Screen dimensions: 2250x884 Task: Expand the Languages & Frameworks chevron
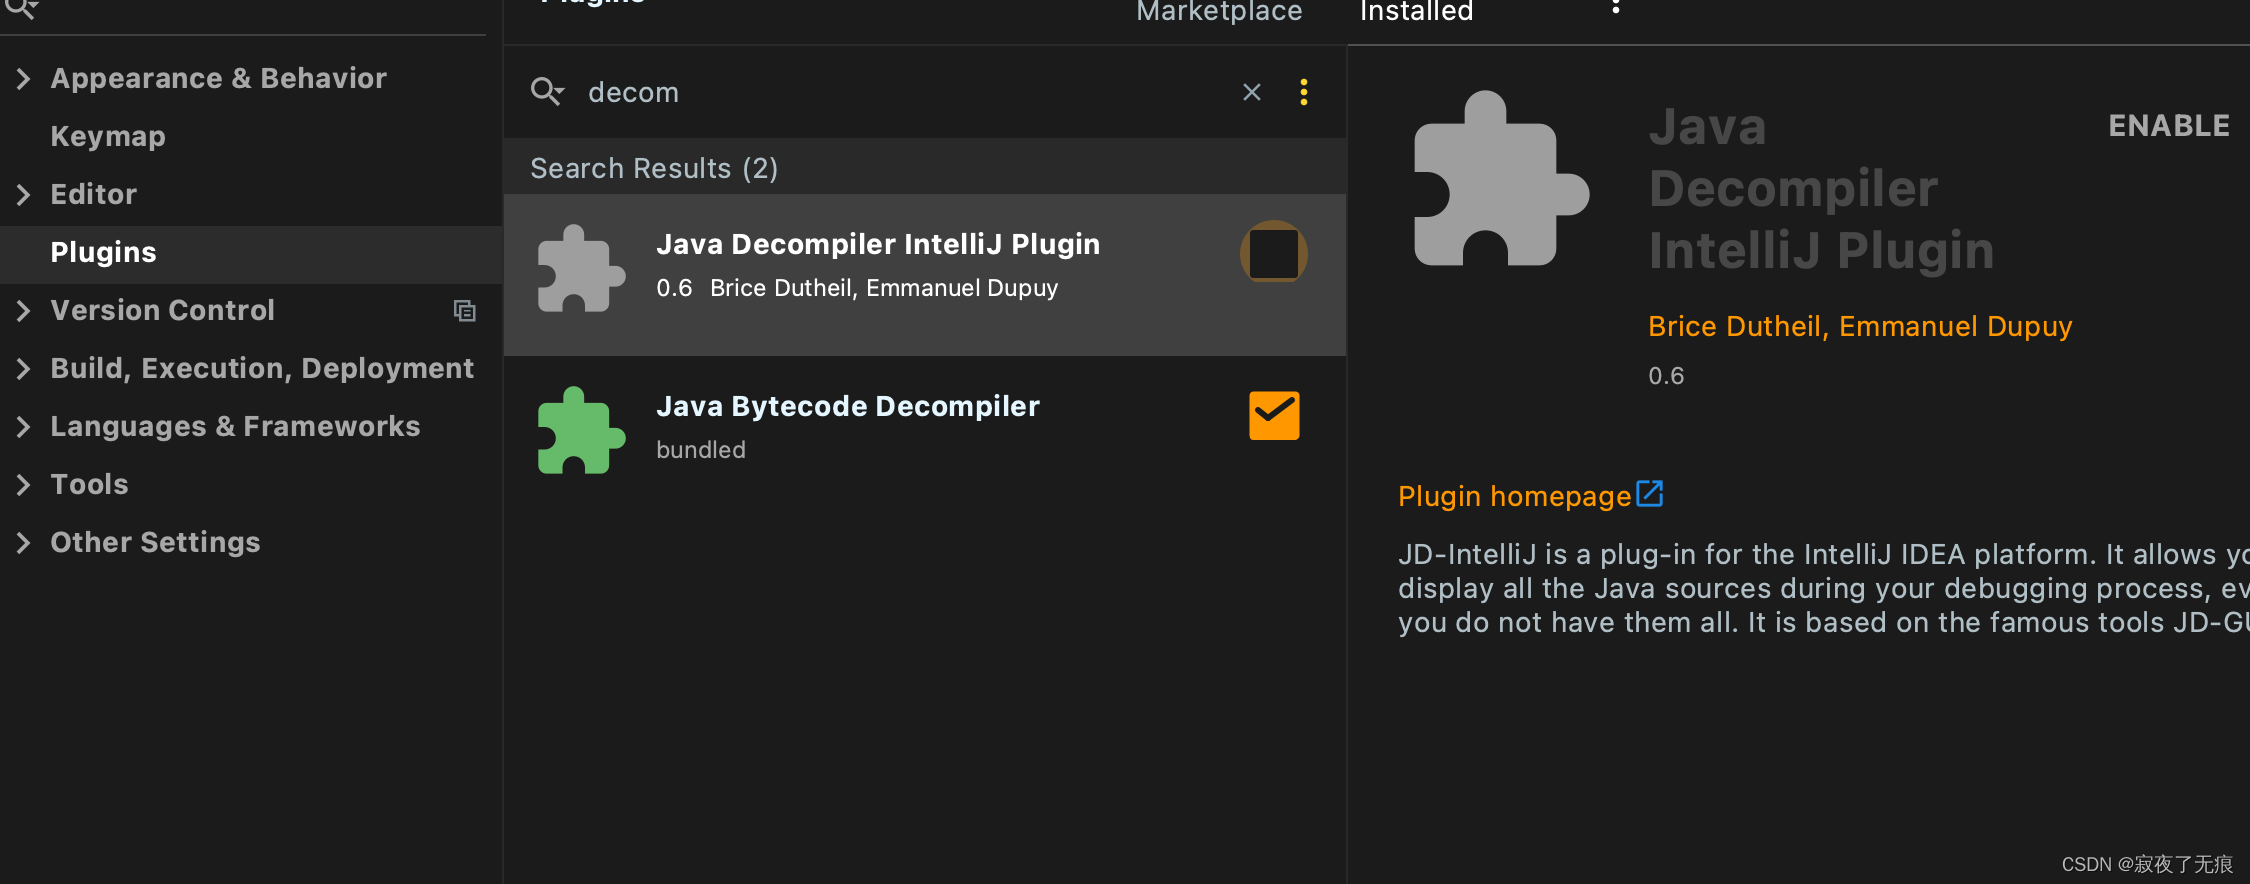pos(24,426)
